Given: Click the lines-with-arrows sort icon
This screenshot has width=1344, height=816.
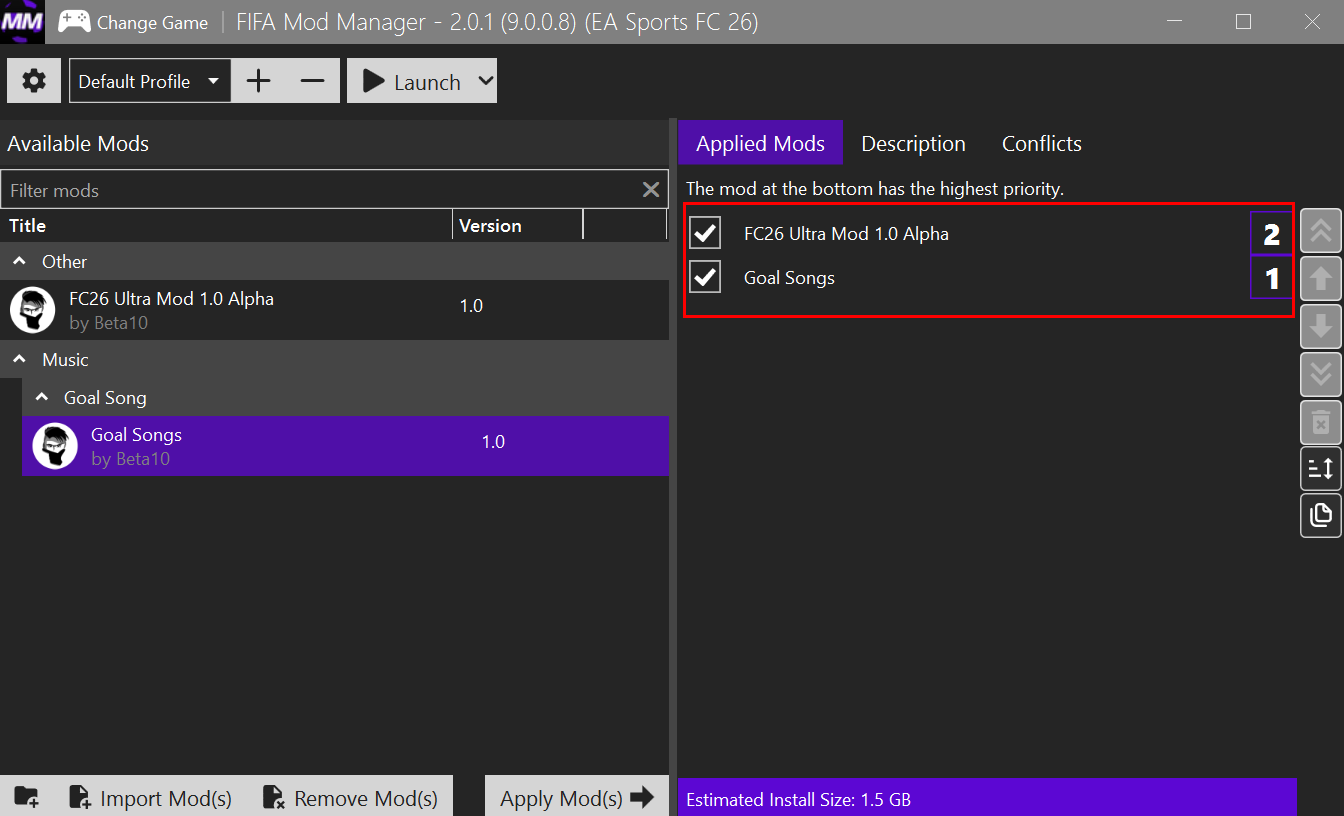Looking at the screenshot, I should pyautogui.click(x=1320, y=468).
